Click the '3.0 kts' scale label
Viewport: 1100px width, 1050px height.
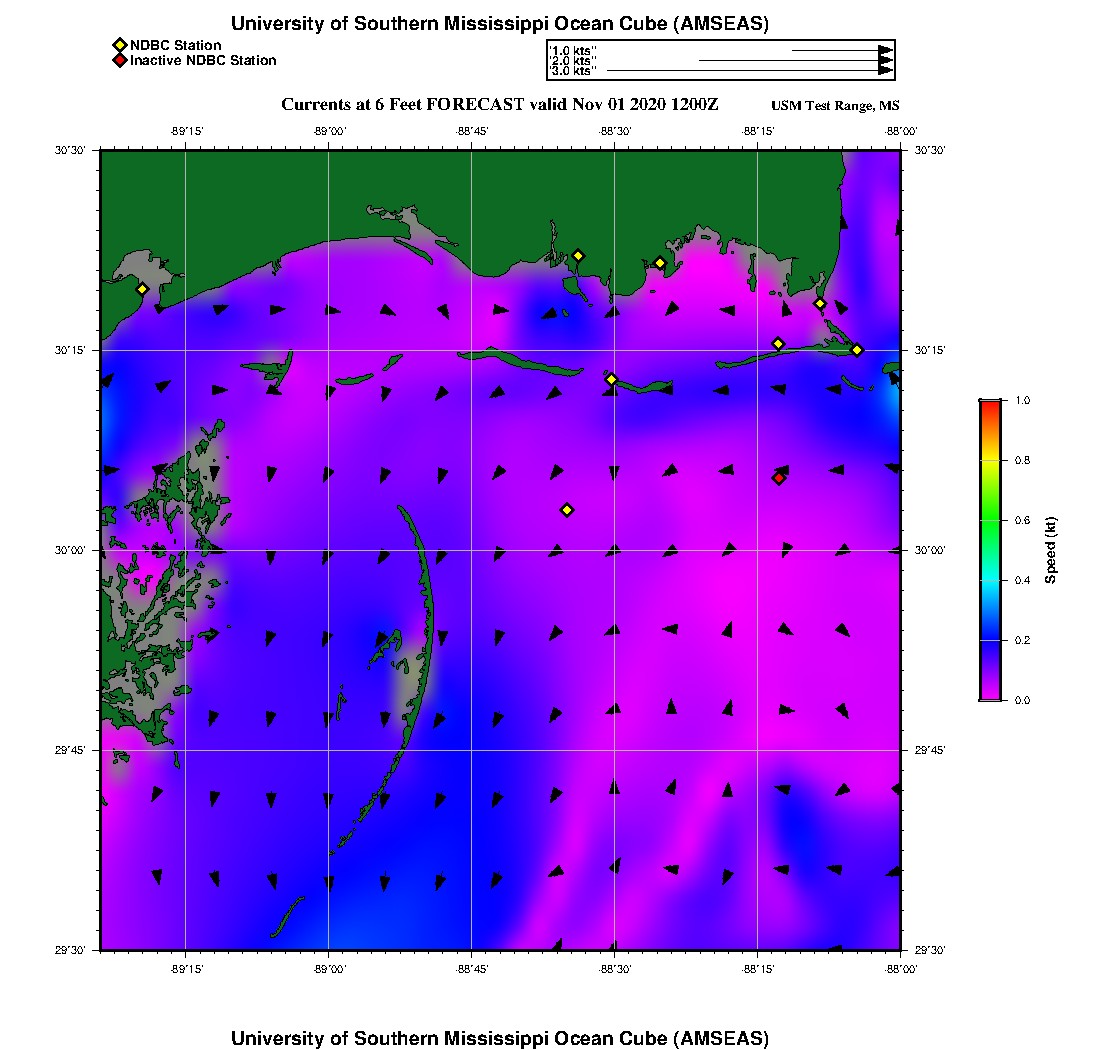click(573, 71)
